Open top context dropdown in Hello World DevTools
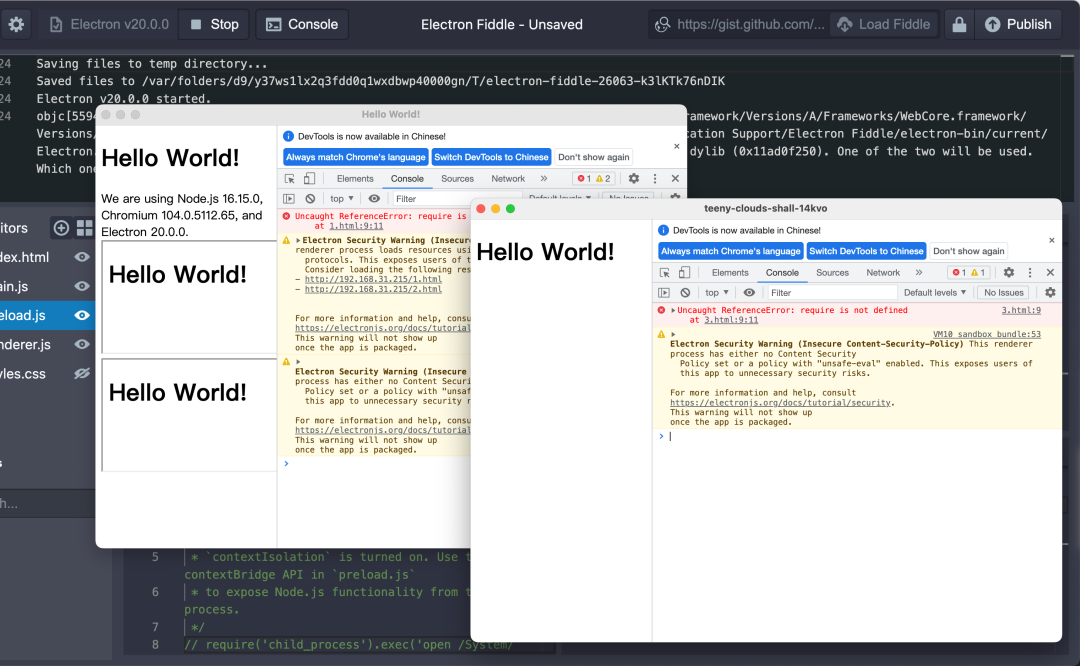Image resolution: width=1080 pixels, height=666 pixels. [342, 198]
